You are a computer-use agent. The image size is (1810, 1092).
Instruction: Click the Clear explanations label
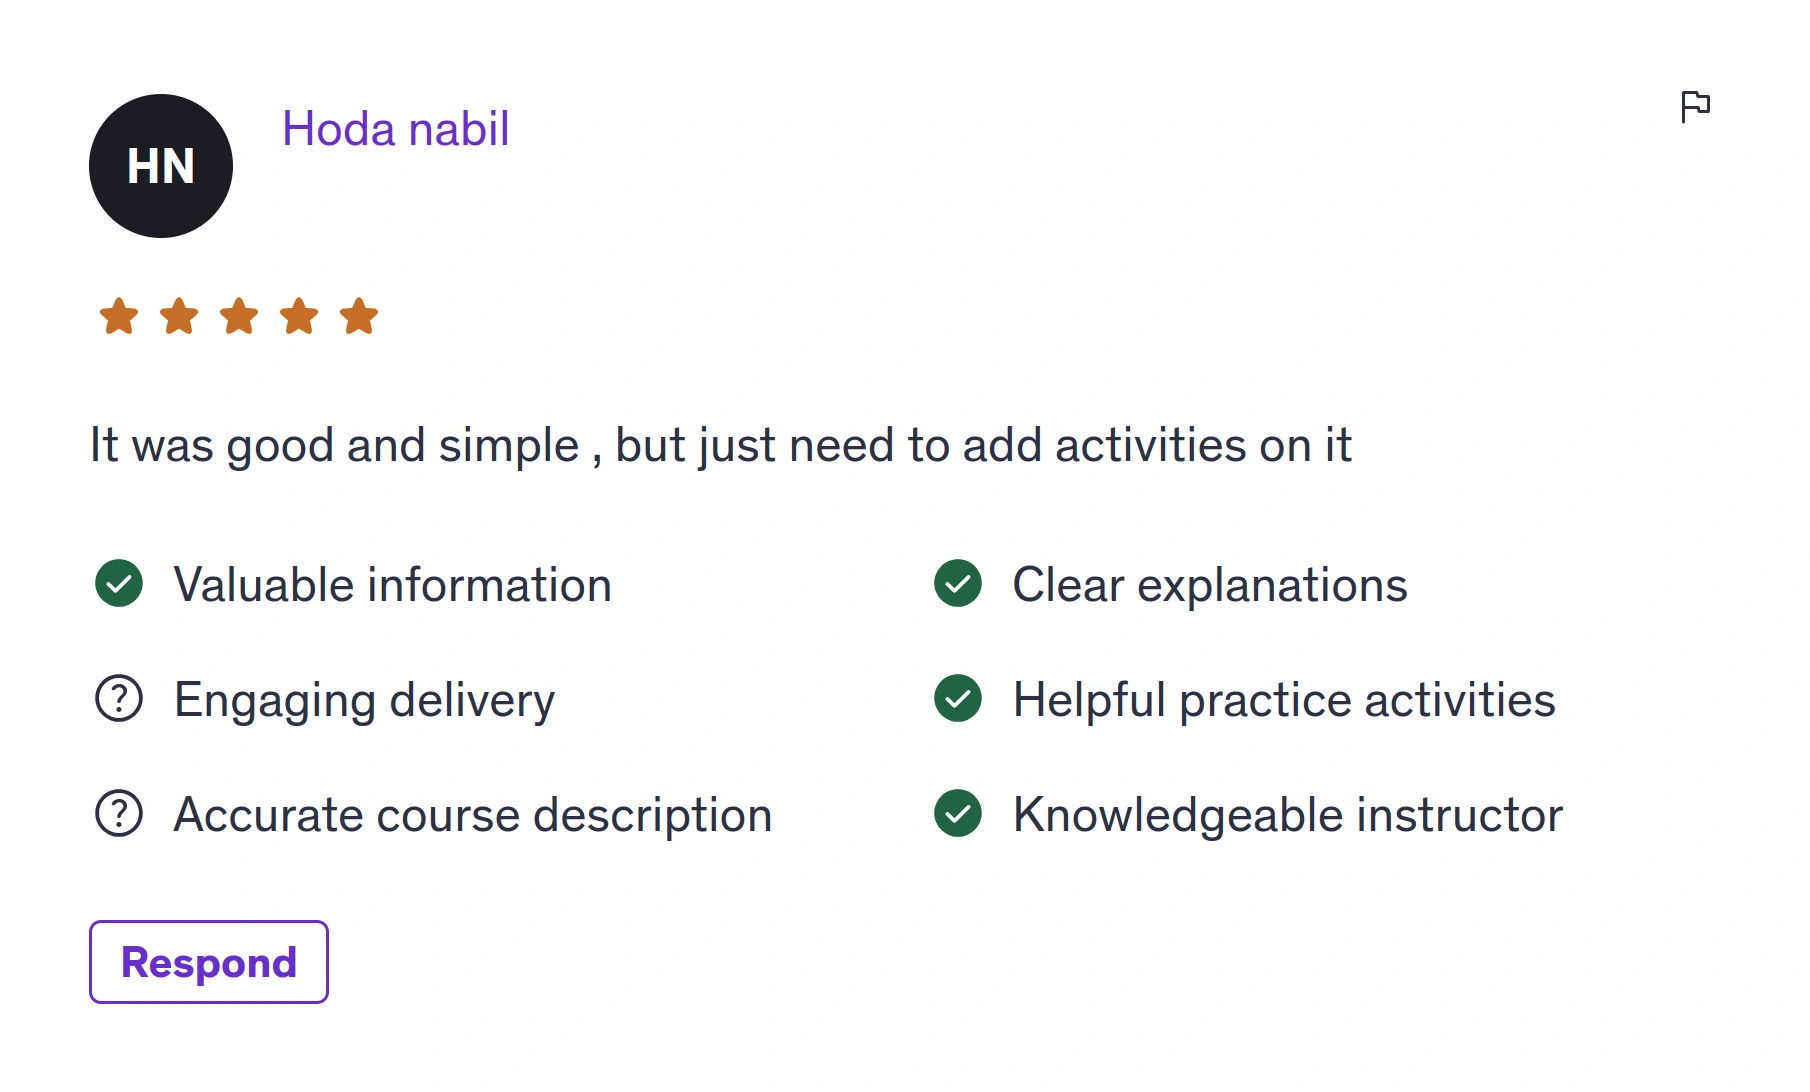tap(1210, 585)
